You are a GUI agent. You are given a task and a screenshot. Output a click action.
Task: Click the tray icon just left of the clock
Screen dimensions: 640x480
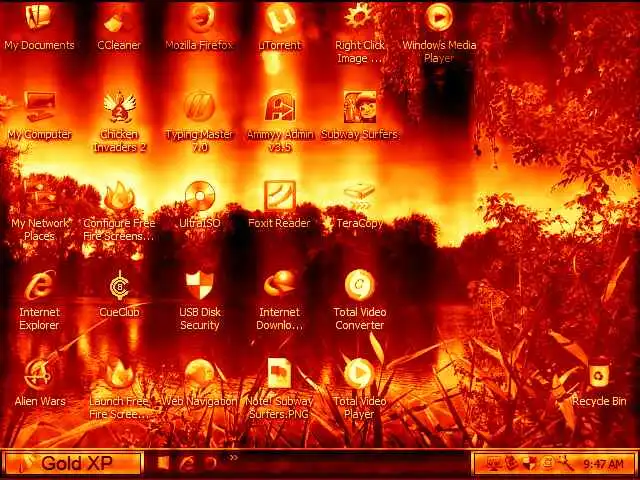point(566,464)
